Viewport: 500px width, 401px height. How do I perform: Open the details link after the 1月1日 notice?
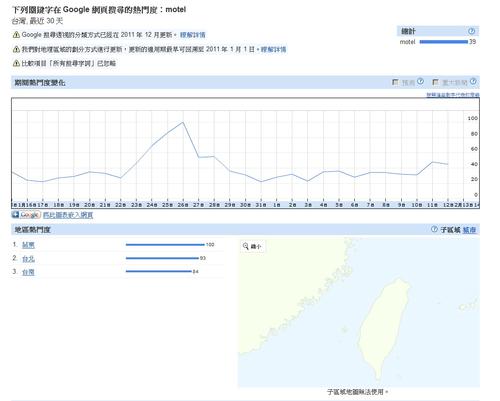tap(273, 49)
